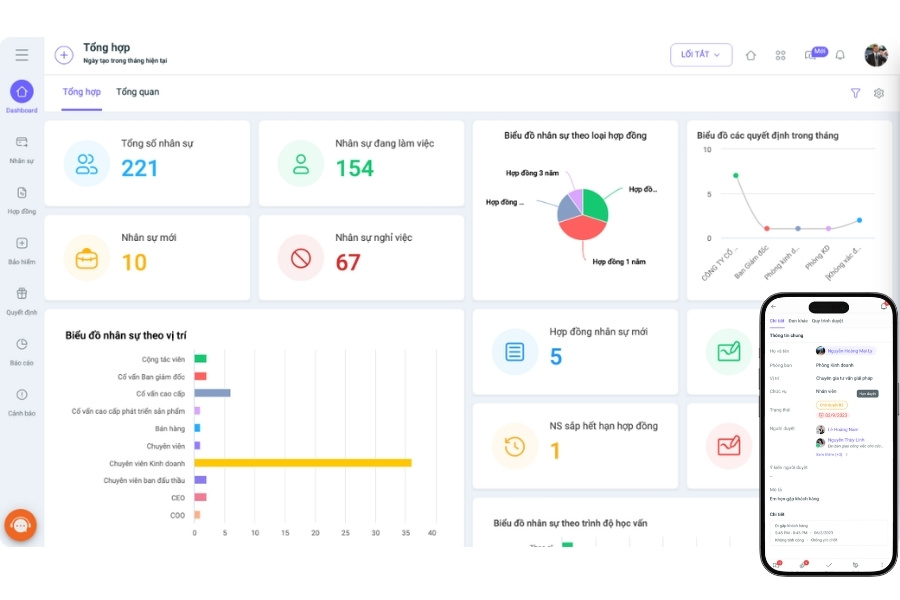
Task: Click Thông tin chung in phone mockup
Action: [786, 335]
